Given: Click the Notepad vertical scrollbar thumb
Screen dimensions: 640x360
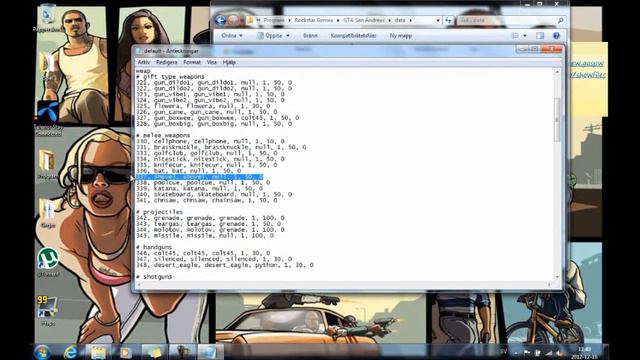Looking at the screenshot, I should (x=557, y=120).
